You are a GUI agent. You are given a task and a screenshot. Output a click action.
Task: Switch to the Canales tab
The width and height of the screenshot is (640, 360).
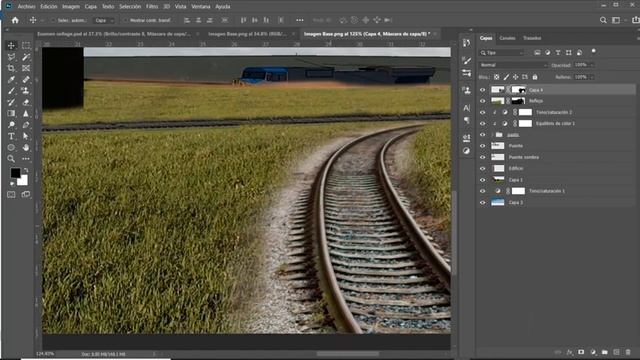(507, 38)
